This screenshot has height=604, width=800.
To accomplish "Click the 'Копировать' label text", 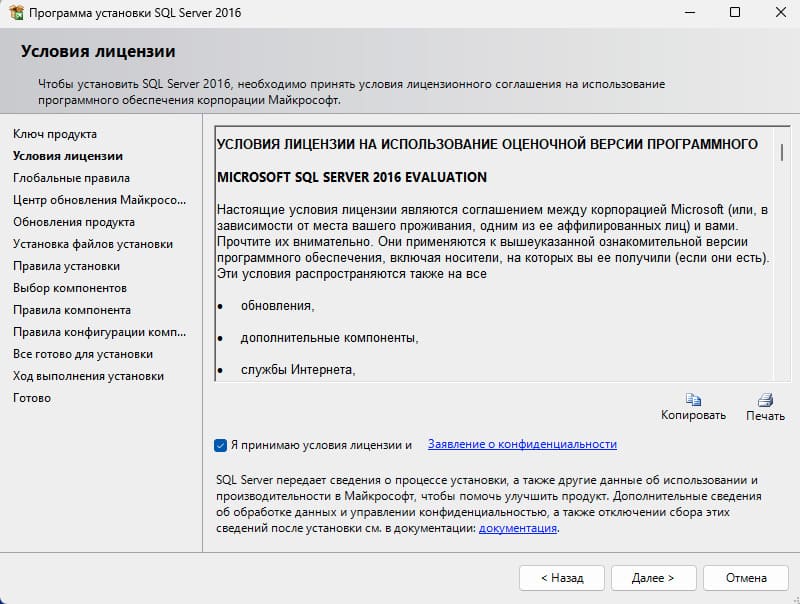I will coord(693,415).
